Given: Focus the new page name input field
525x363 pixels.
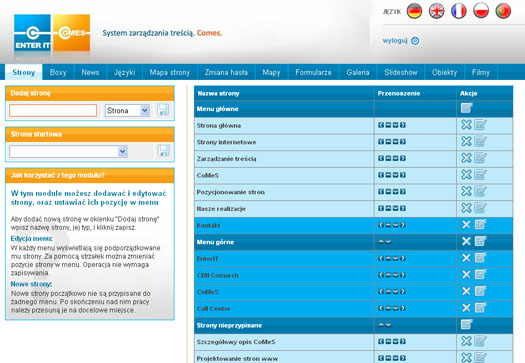Looking at the screenshot, I should tap(53, 111).
